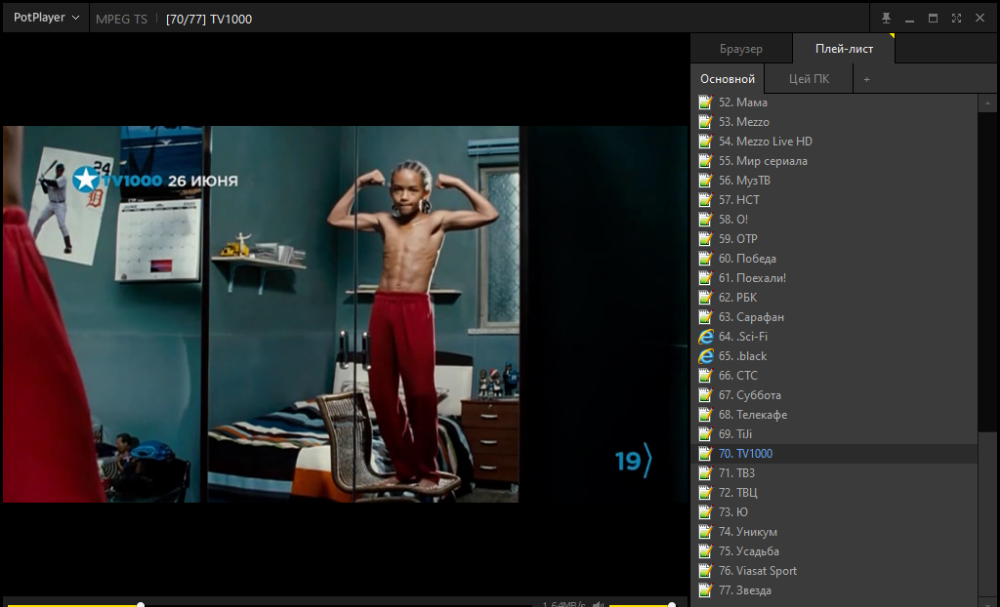This screenshot has width=1000, height=607.
Task: Click the playlist scrollbar up arrow
Action: pos(987,103)
